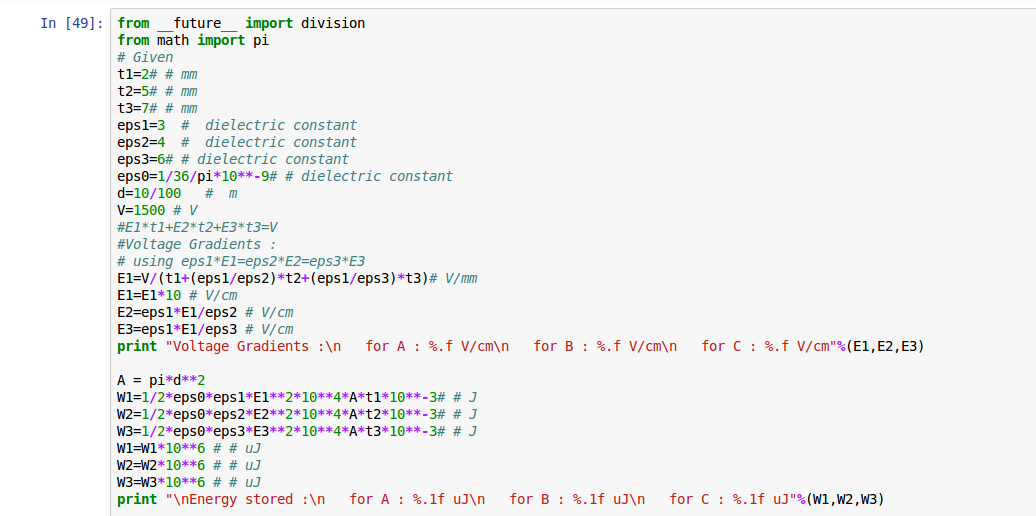
Task: Click the 'from __future__ import division' line
Action: [240, 23]
